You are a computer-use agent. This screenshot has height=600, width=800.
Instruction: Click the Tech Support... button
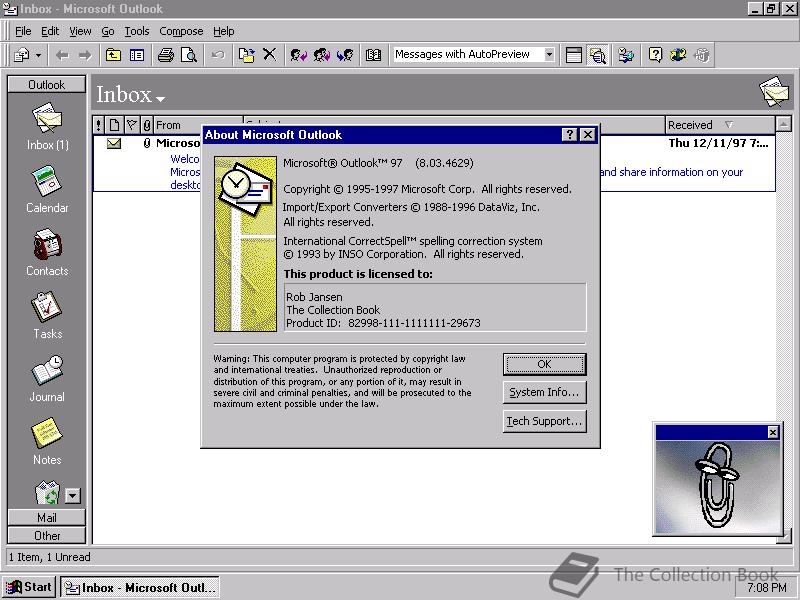coord(544,421)
